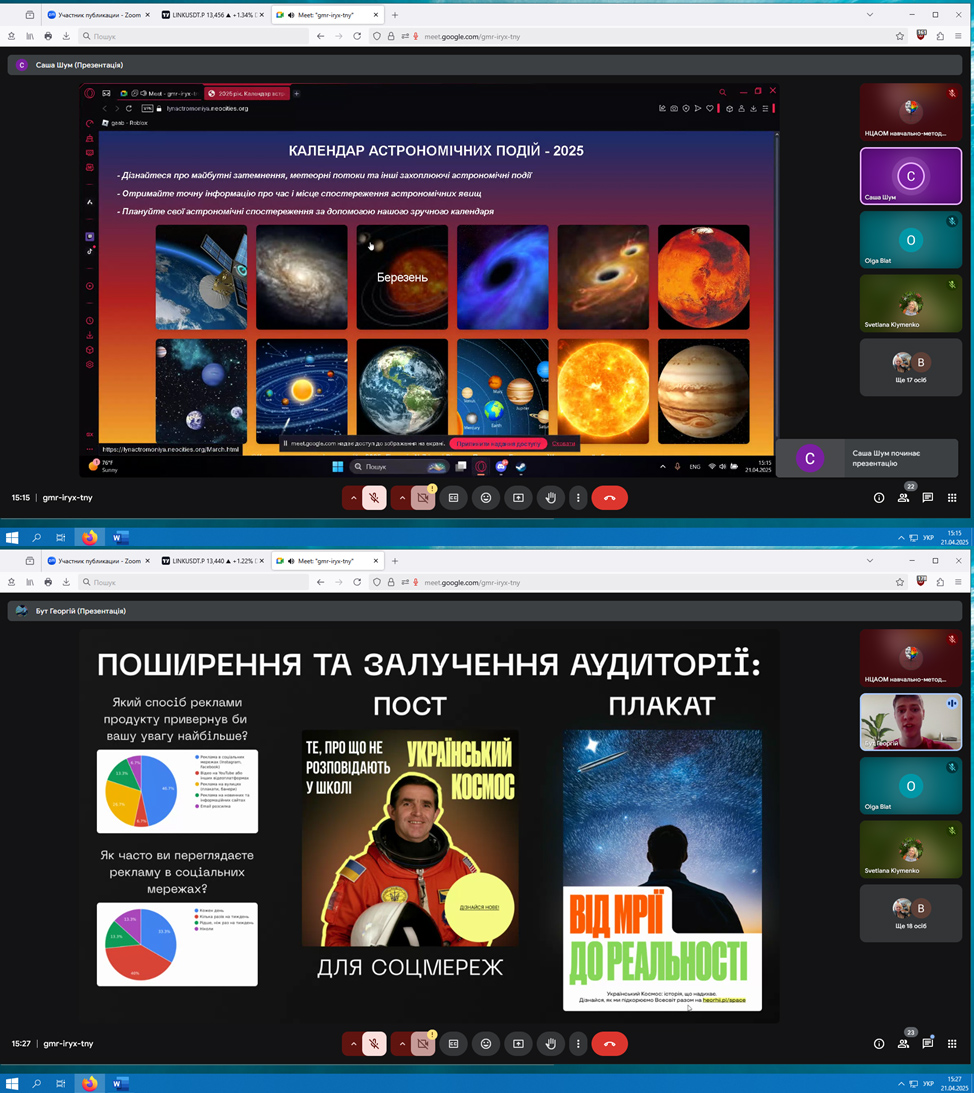Screen dimensions: 974x1093
Task: Open the chat panel in the 15:15 Meet window
Action: tap(927, 498)
